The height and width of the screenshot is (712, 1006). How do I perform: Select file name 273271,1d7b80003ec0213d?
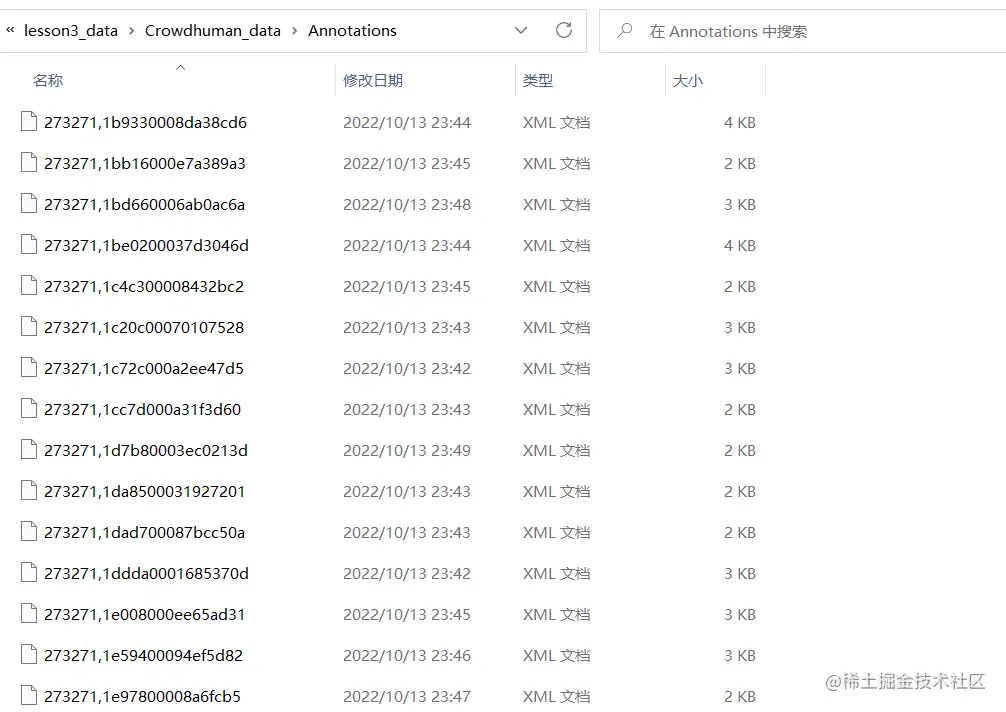(146, 451)
